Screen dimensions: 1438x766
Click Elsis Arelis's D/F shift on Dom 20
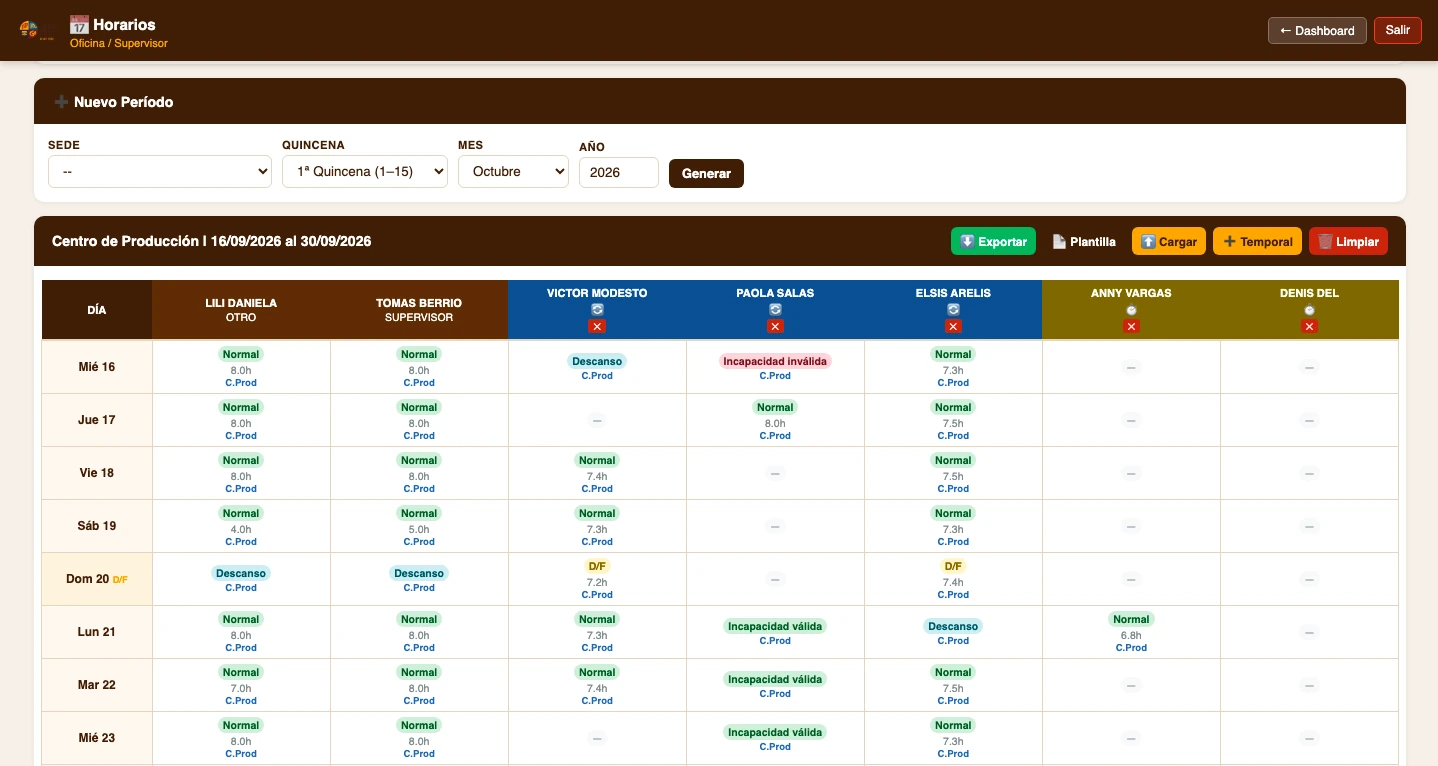(x=953, y=579)
